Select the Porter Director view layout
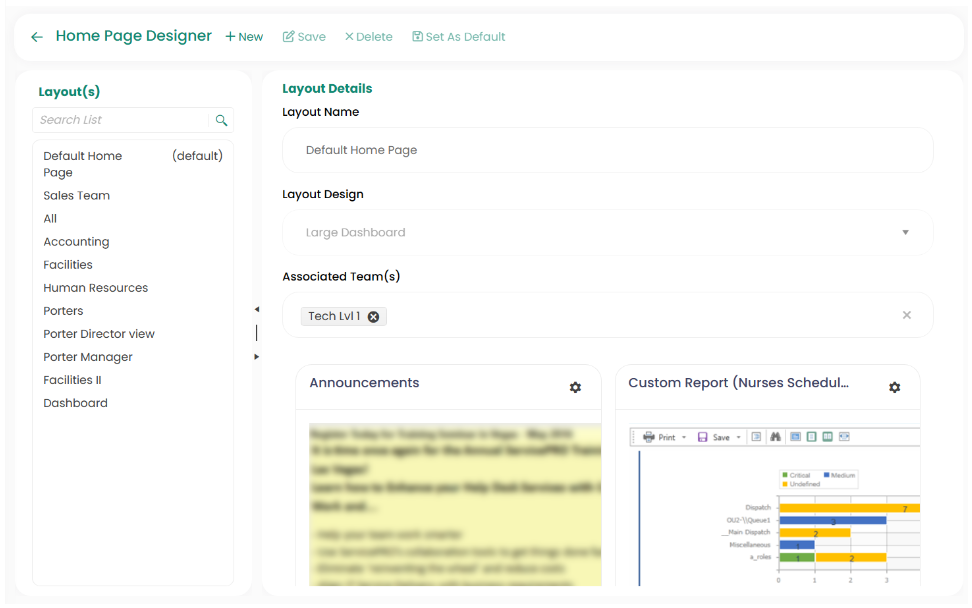972x608 pixels. tap(133, 334)
